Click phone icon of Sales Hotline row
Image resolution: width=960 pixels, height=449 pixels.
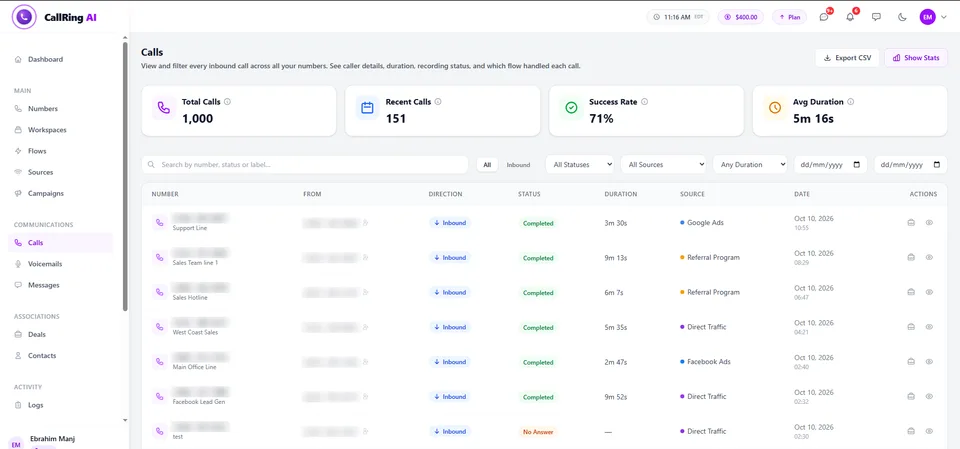(160, 292)
